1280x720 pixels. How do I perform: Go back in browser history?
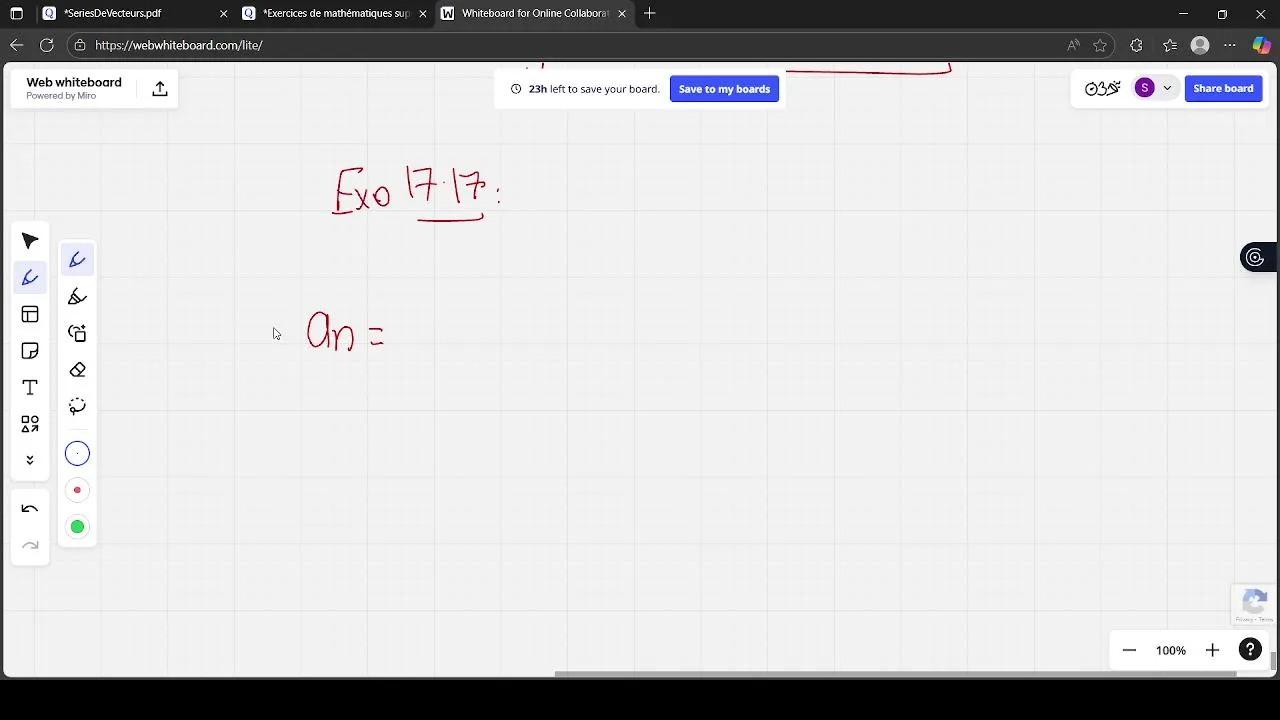[x=16, y=45]
